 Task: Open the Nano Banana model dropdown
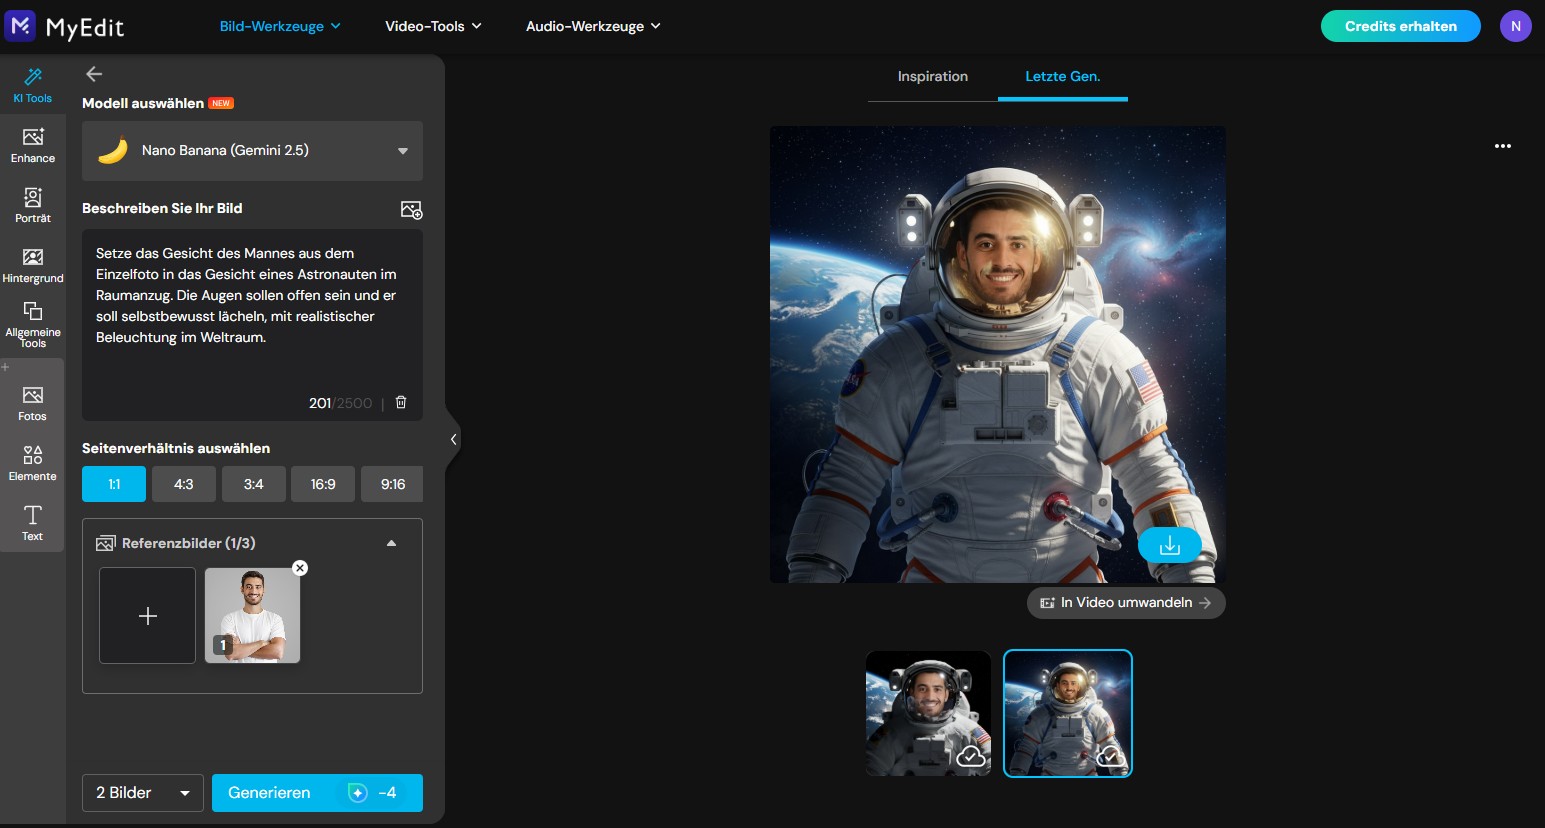tap(252, 150)
